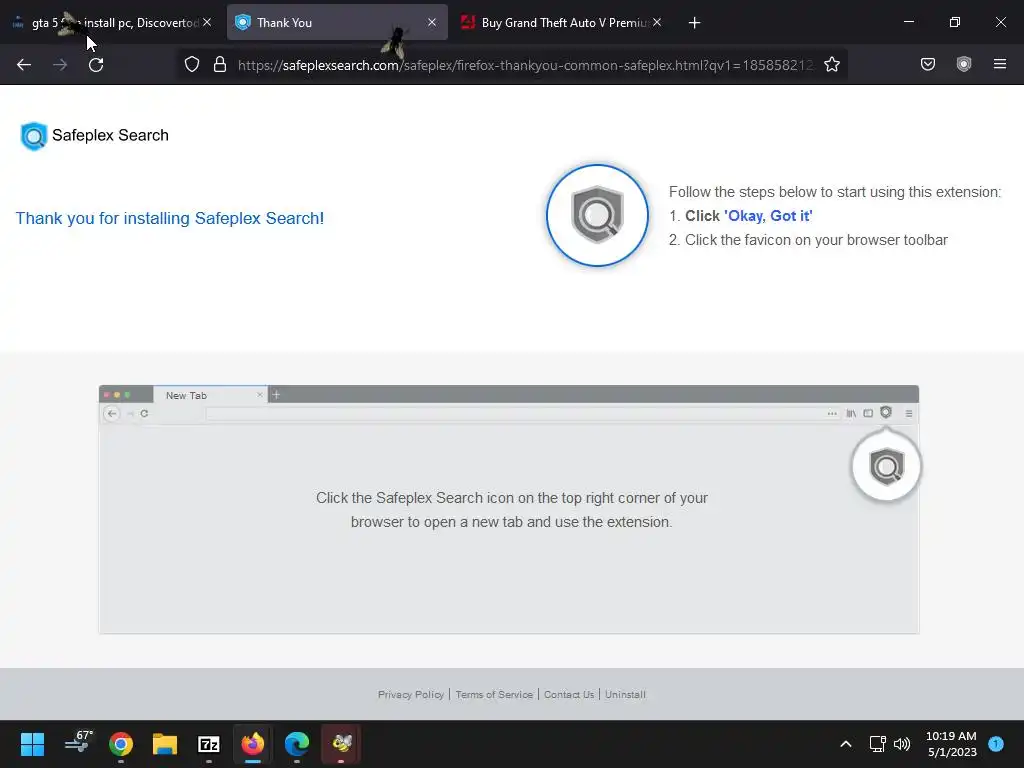
Task: Open the Firefox application menu
Action: (x=1000, y=64)
